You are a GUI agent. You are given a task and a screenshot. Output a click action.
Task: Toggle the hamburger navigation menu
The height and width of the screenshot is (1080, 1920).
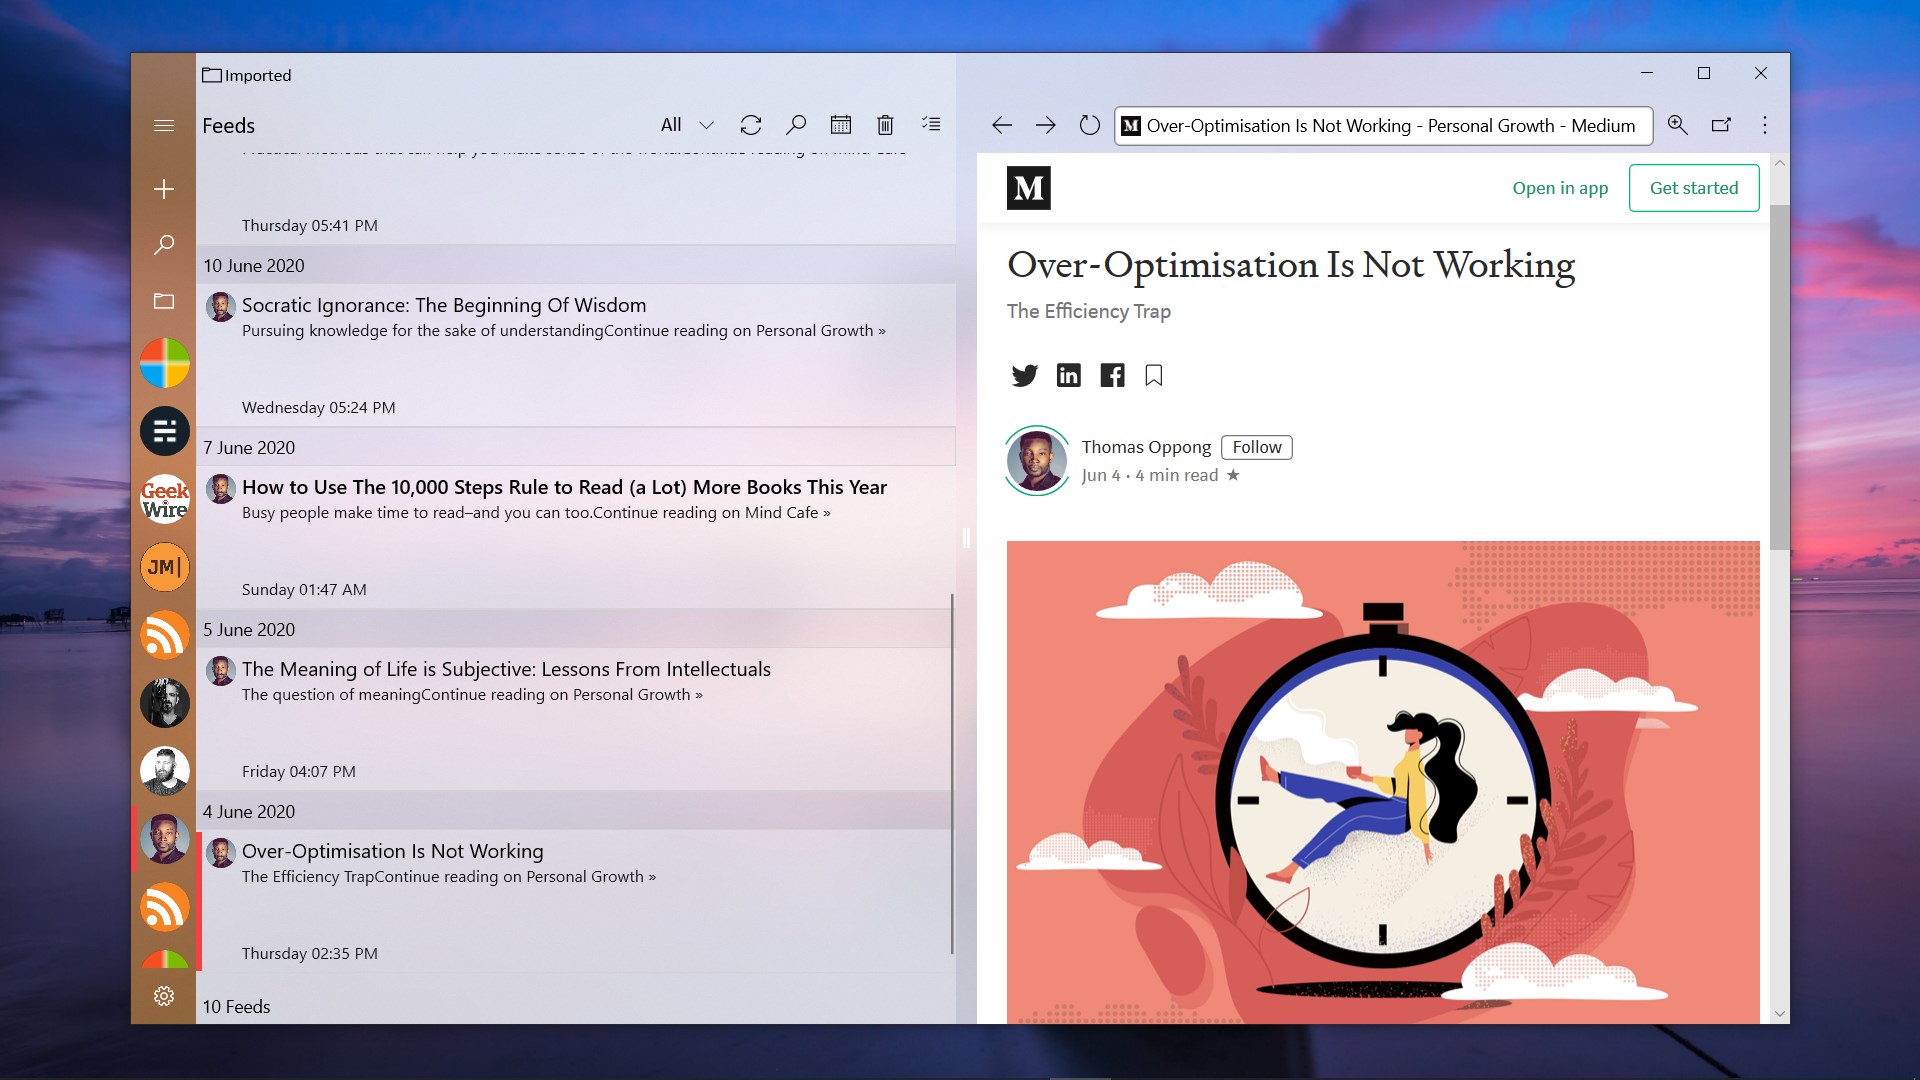click(164, 125)
